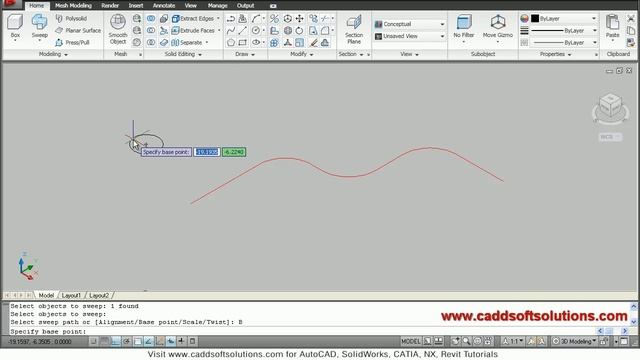Click the WCS label under ViewCube
Image resolution: width=640 pixels, height=360 pixels.
tap(610, 137)
